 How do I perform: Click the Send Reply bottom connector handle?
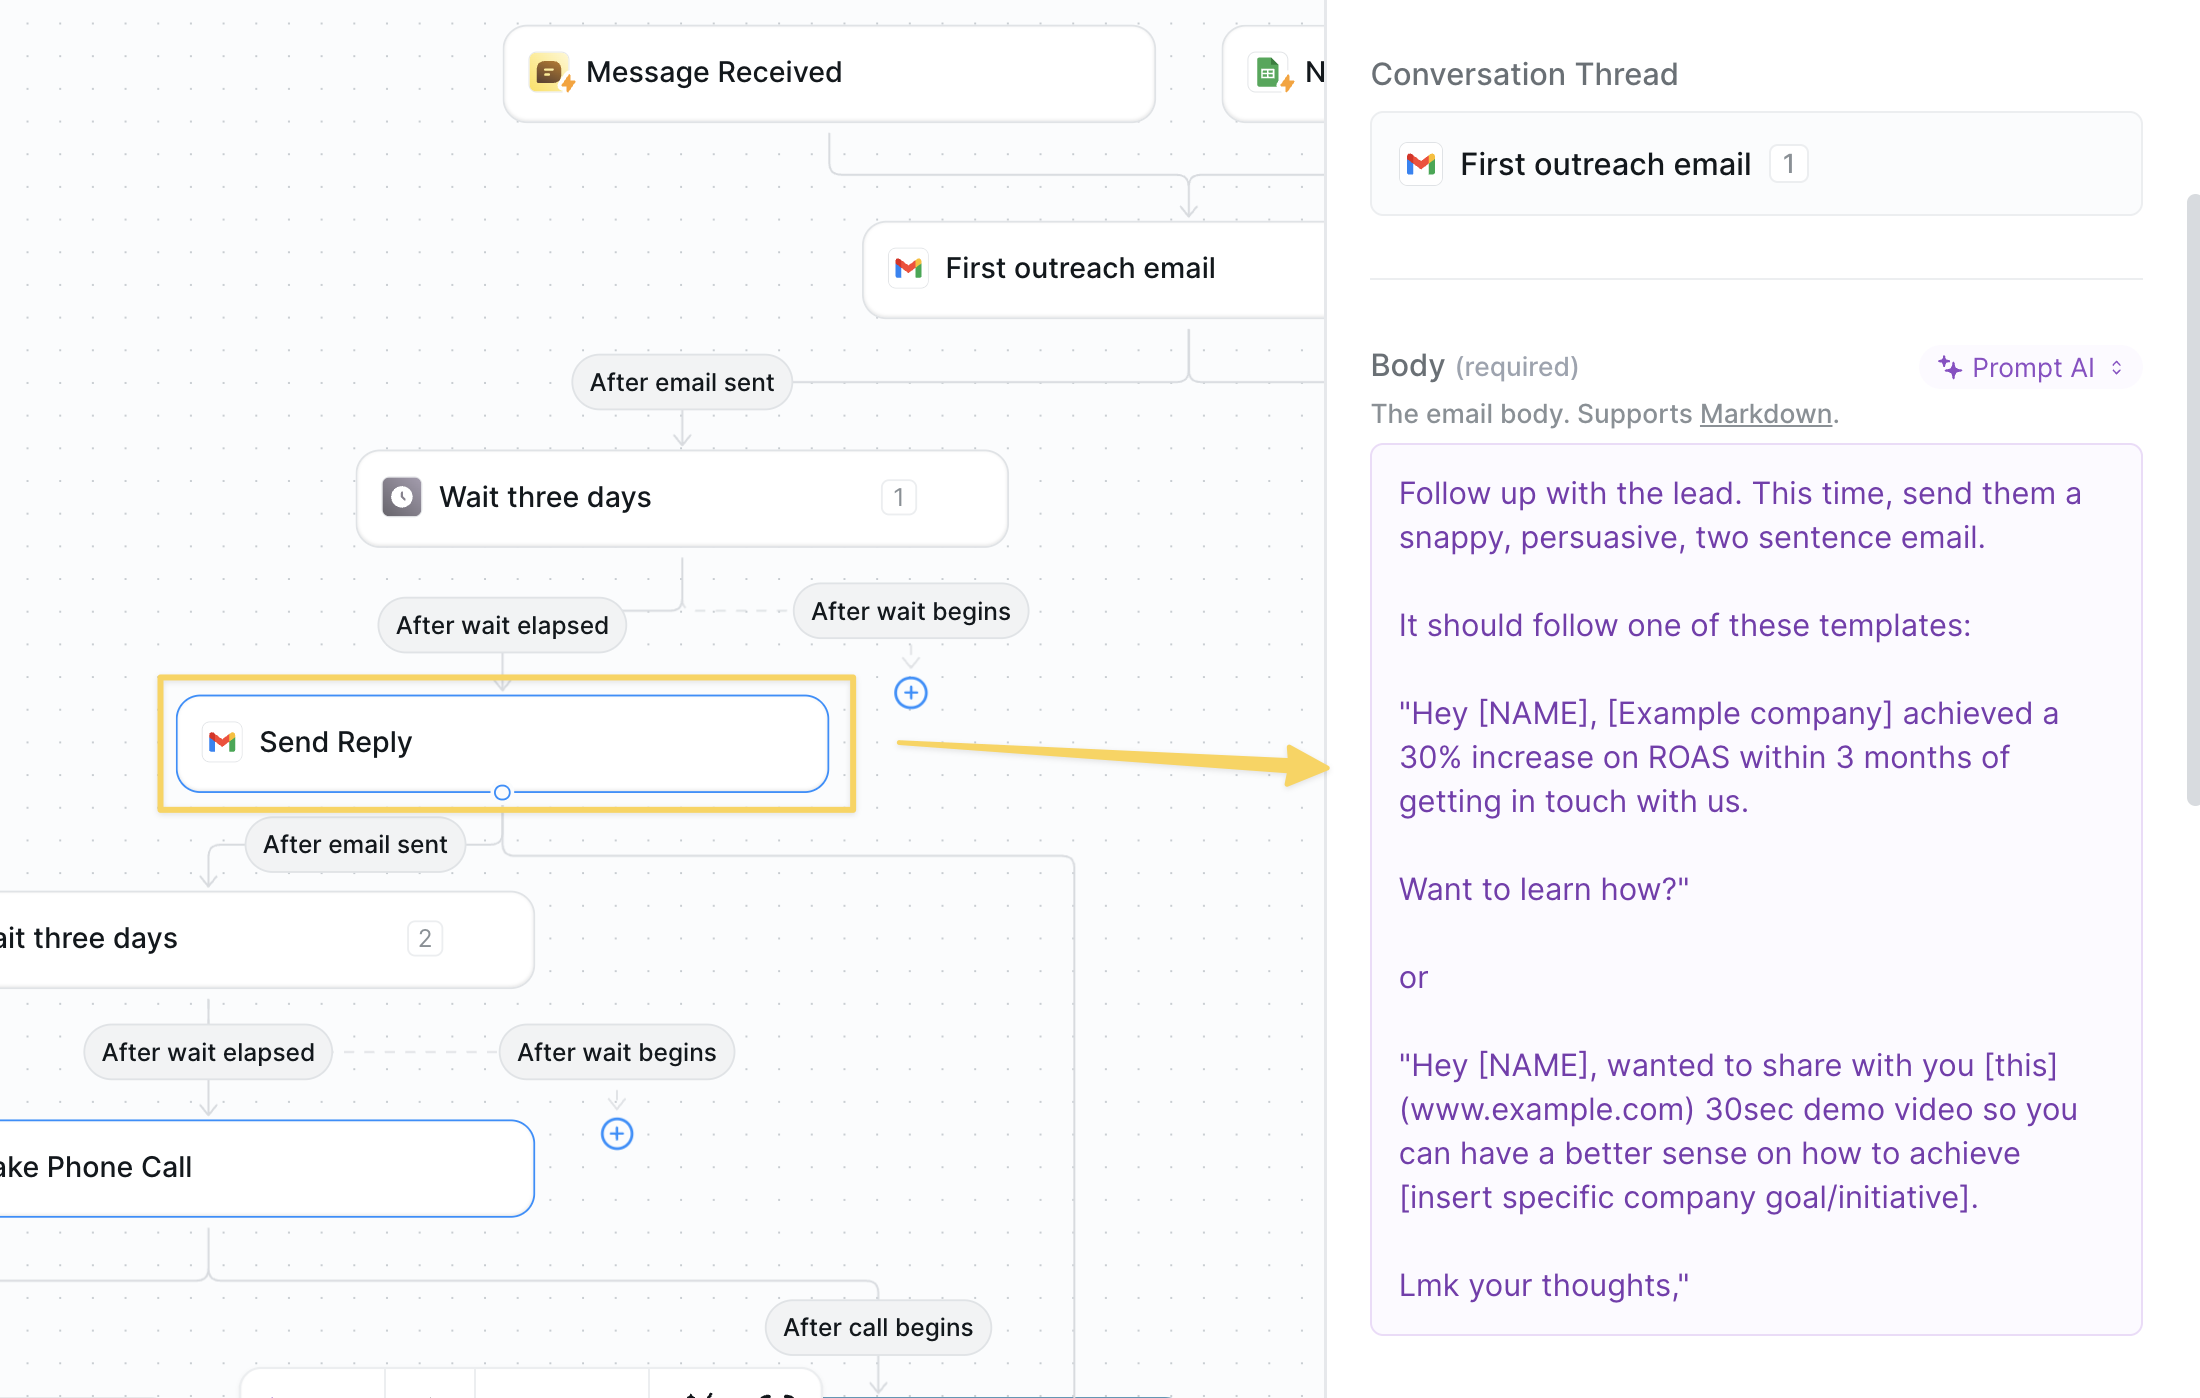[502, 792]
